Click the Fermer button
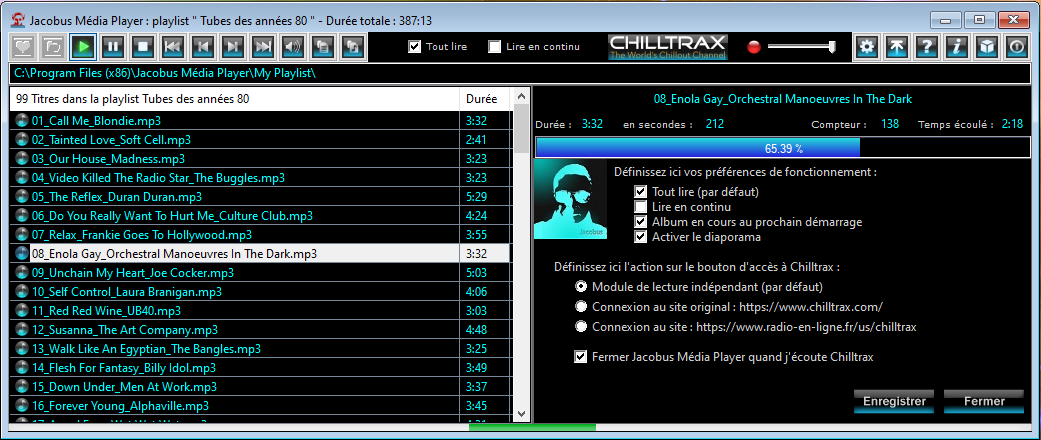The width and height of the screenshot is (1041, 440). [x=984, y=401]
